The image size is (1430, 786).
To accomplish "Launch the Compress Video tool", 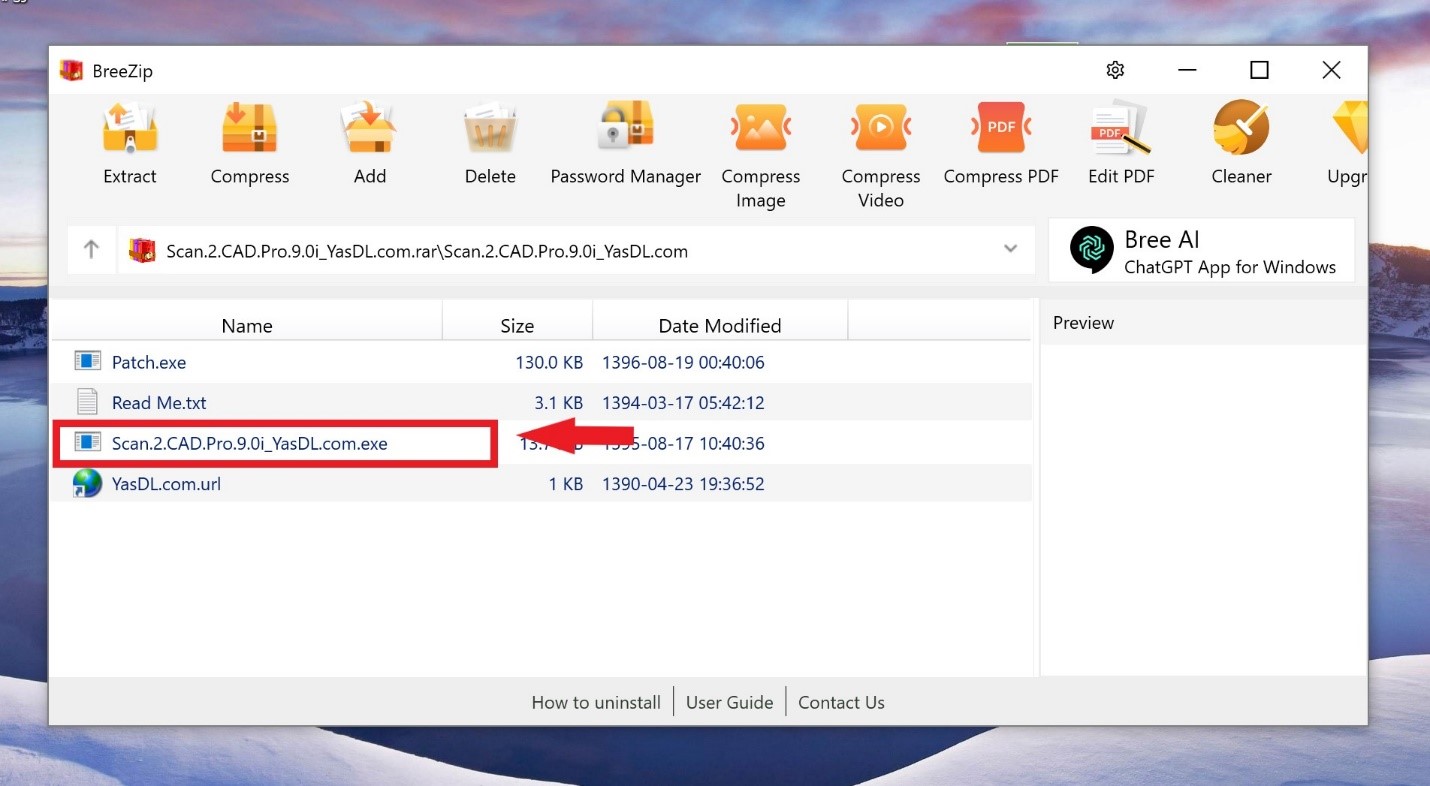I will click(881, 127).
